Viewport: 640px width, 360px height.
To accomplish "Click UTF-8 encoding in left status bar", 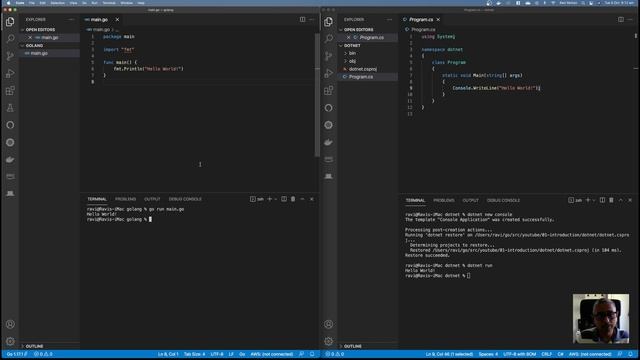I will tap(217, 354).
